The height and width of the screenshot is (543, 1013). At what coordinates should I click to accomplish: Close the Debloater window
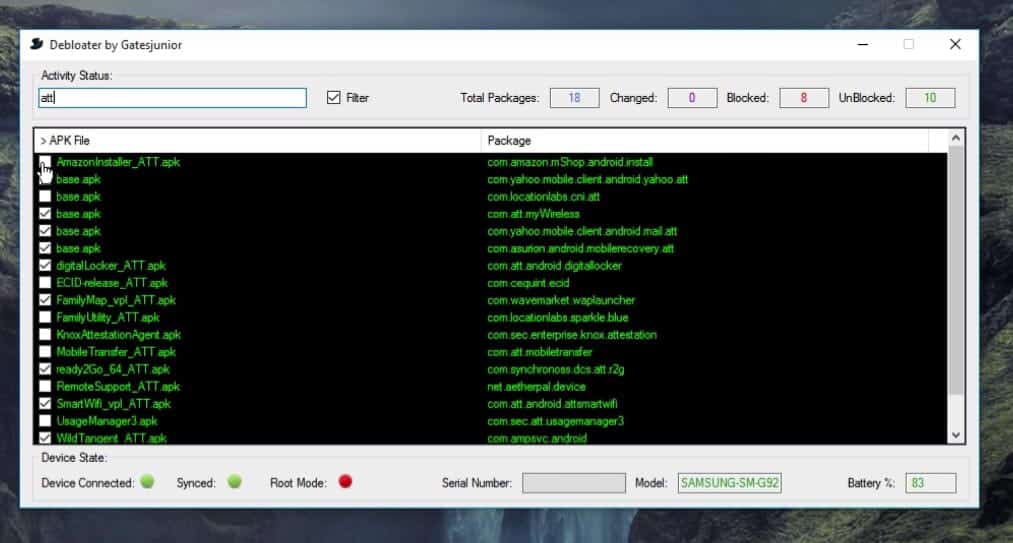click(955, 45)
